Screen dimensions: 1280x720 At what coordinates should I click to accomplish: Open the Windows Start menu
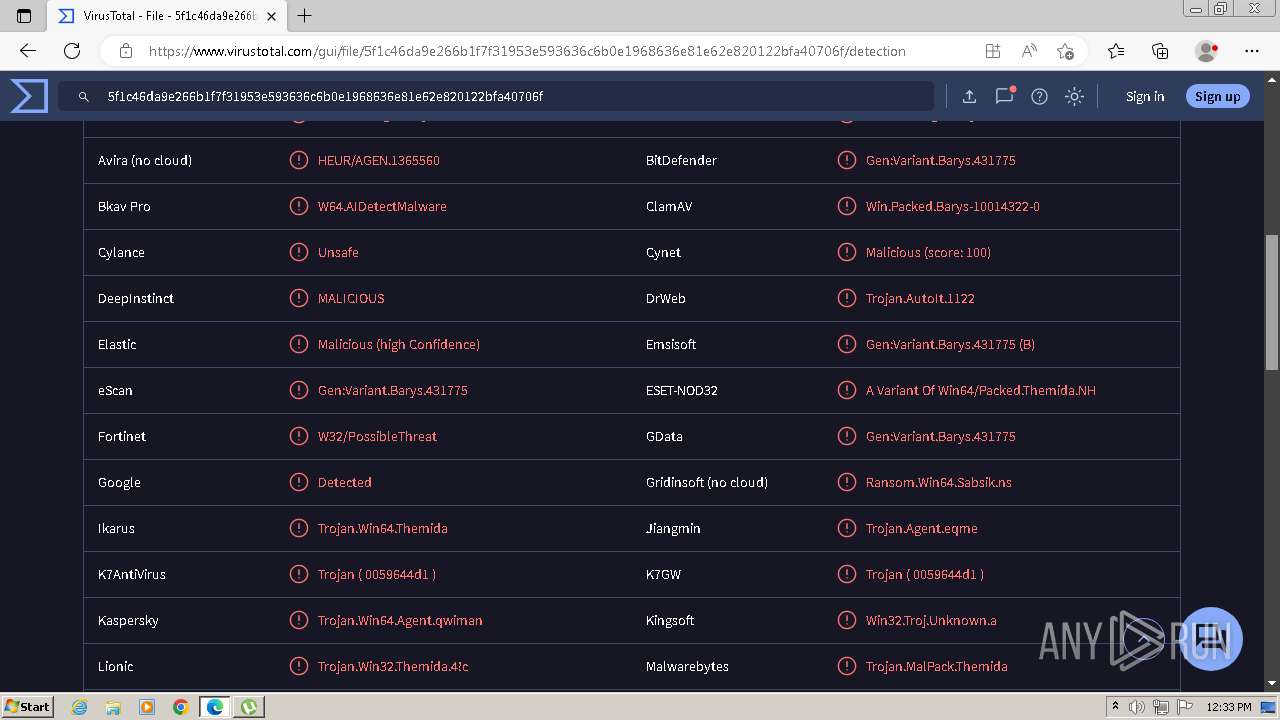(27, 707)
